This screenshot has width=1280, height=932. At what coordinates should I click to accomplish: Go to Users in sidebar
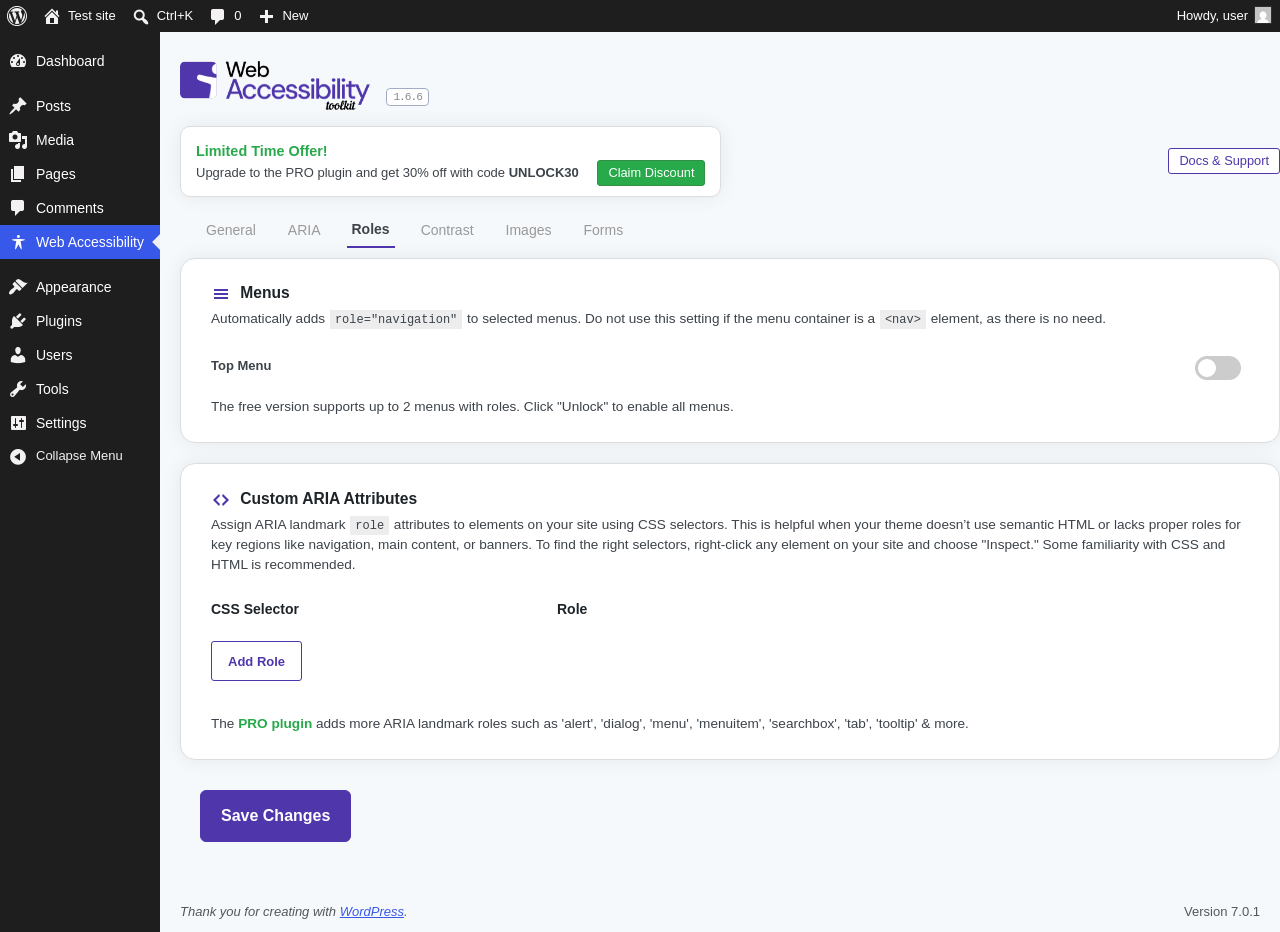[x=80, y=355]
